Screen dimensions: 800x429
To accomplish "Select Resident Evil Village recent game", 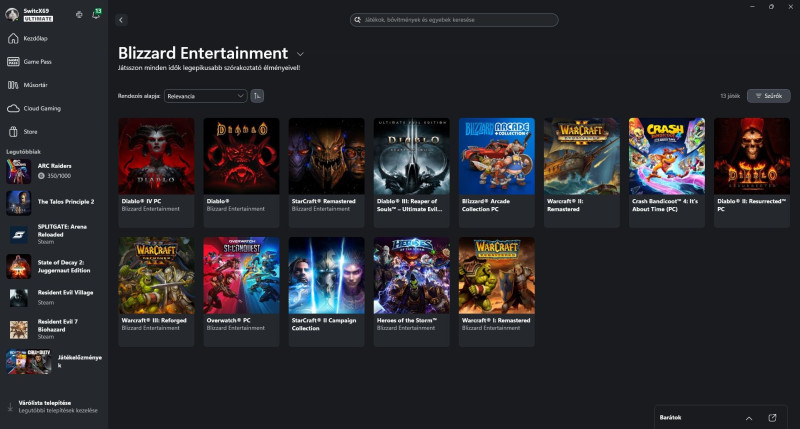I will click(54, 297).
